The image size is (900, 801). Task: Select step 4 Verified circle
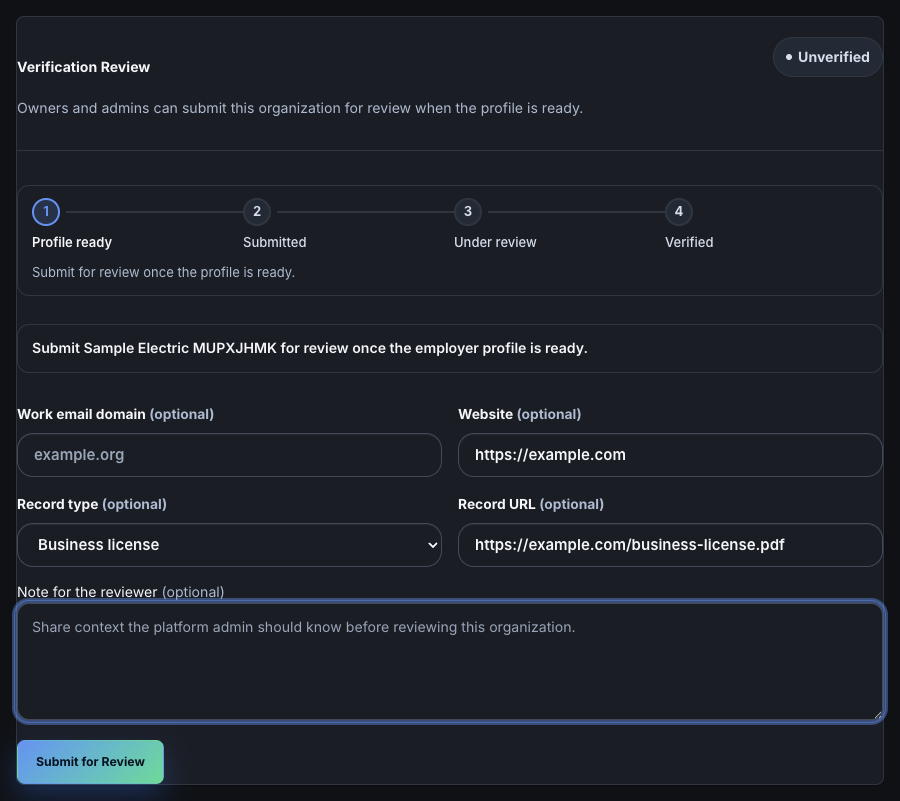pyautogui.click(x=678, y=212)
